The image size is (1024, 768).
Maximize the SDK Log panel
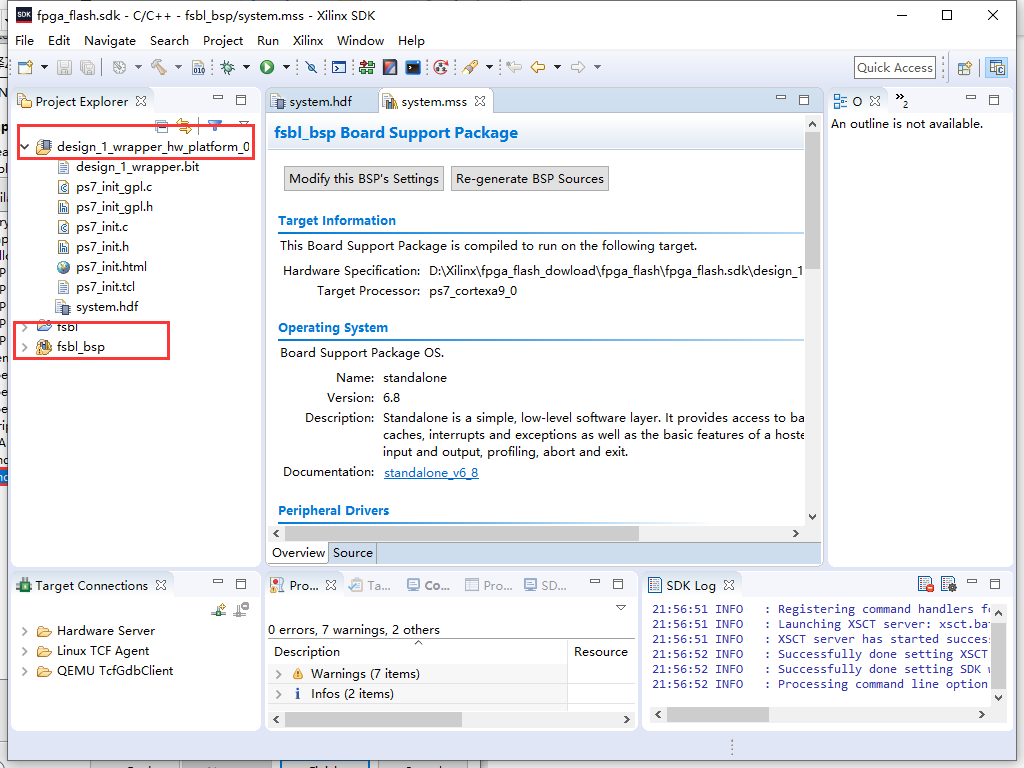pyautogui.click(x=995, y=583)
